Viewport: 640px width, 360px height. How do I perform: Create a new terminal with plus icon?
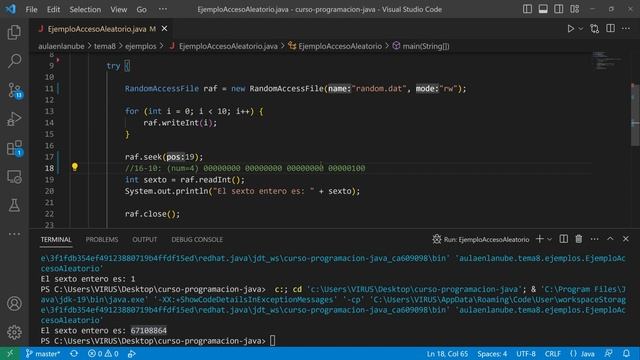tap(540, 239)
